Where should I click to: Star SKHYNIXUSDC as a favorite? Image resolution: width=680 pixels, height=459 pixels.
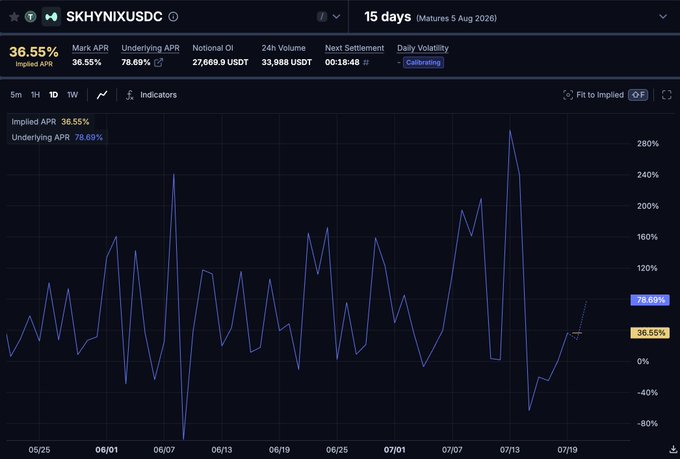click(x=14, y=17)
